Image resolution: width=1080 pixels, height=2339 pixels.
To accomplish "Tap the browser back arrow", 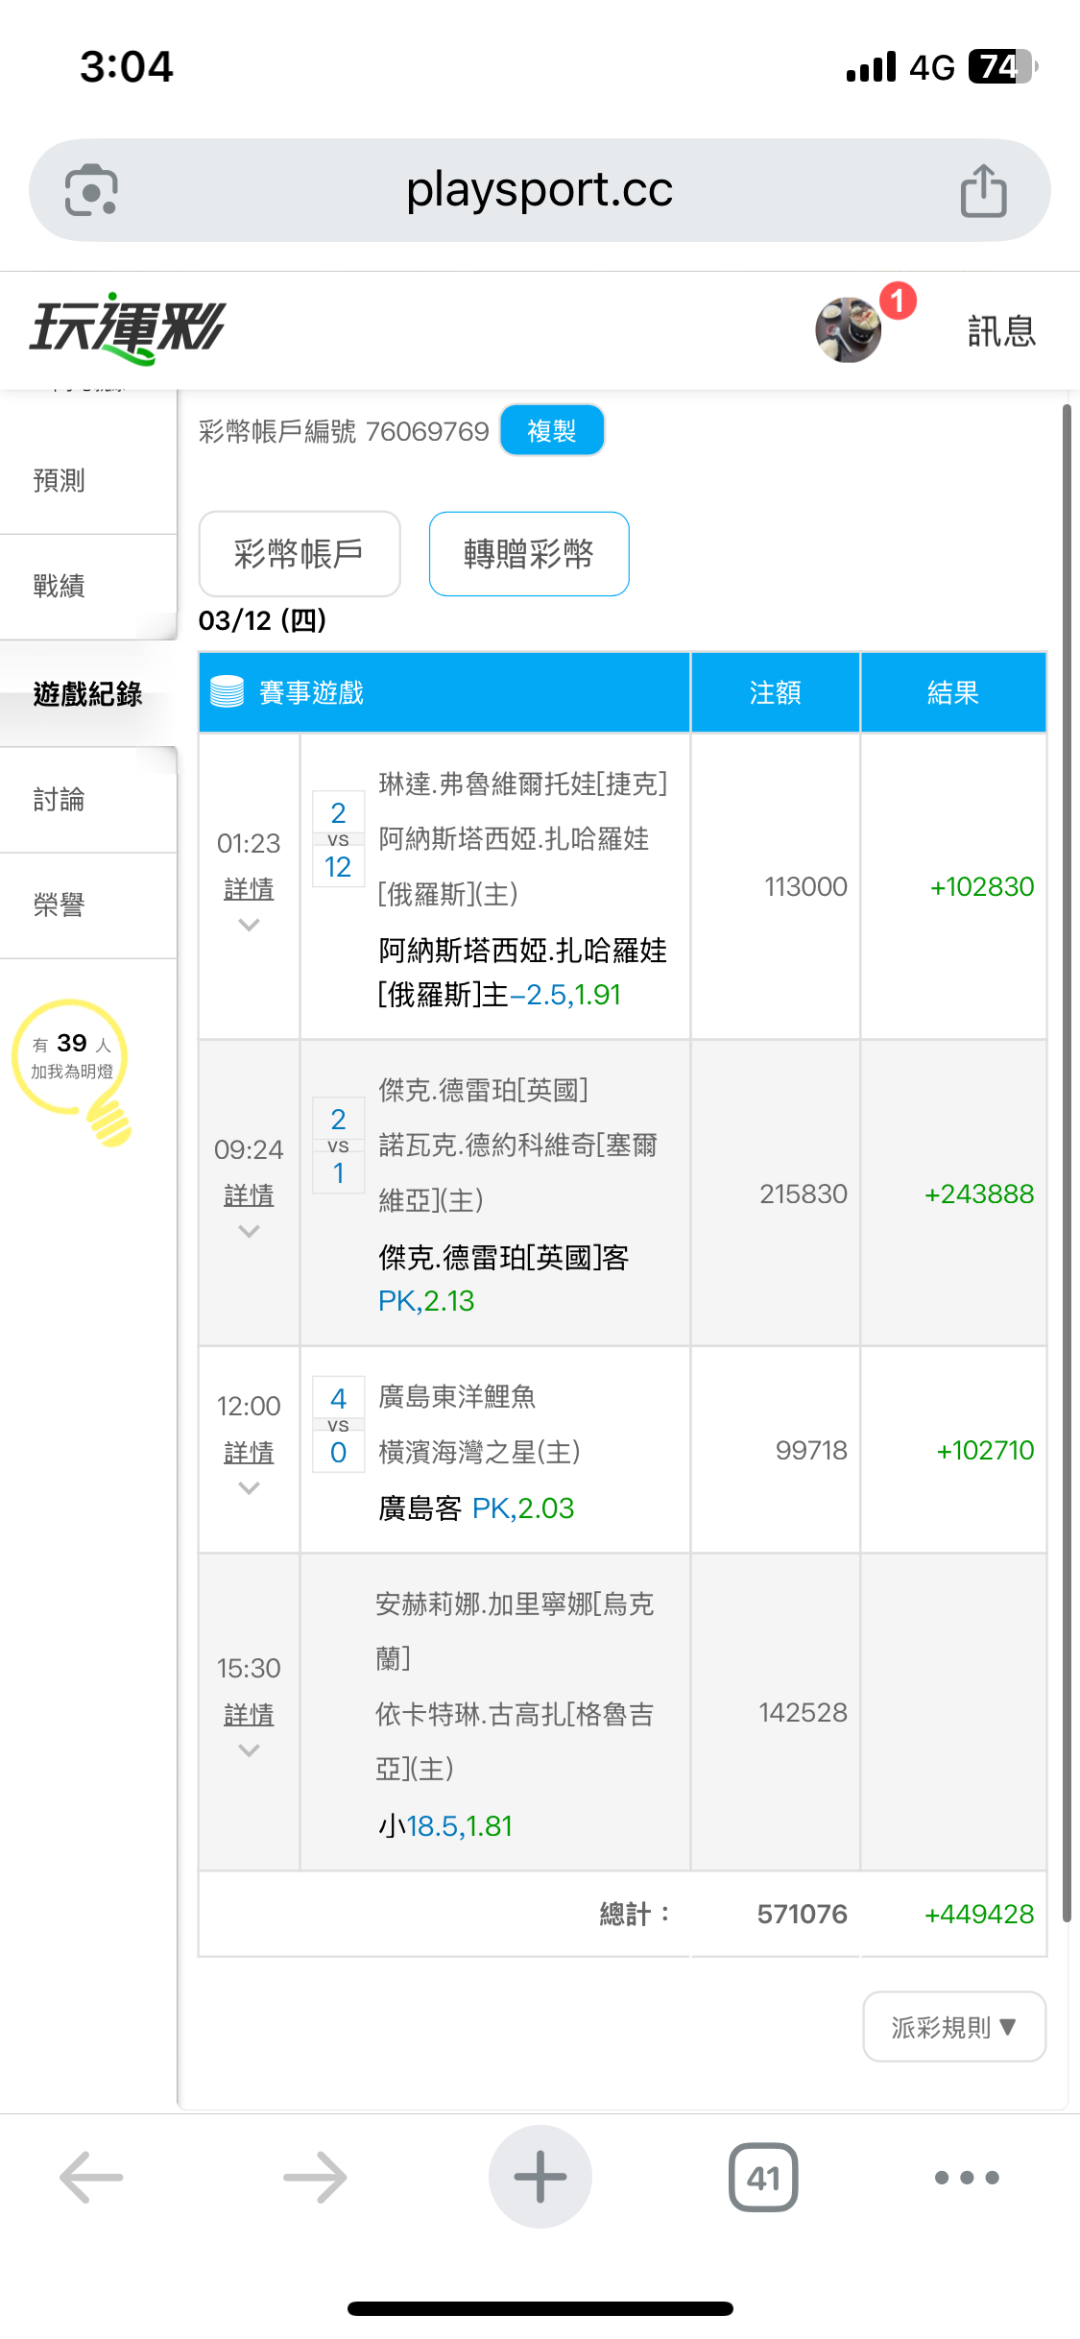I will click(91, 2177).
